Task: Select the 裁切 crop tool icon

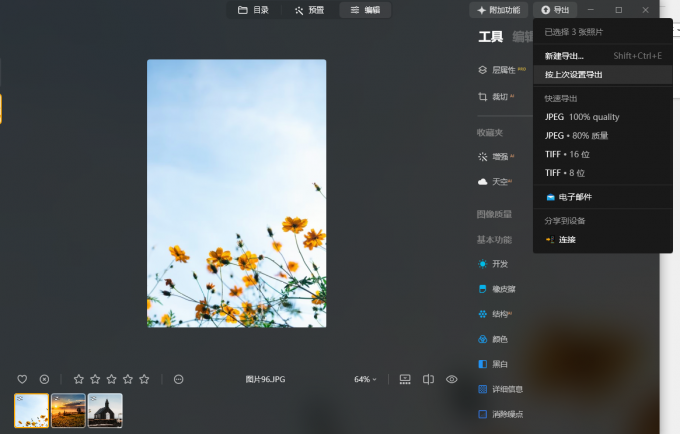Action: click(483, 97)
